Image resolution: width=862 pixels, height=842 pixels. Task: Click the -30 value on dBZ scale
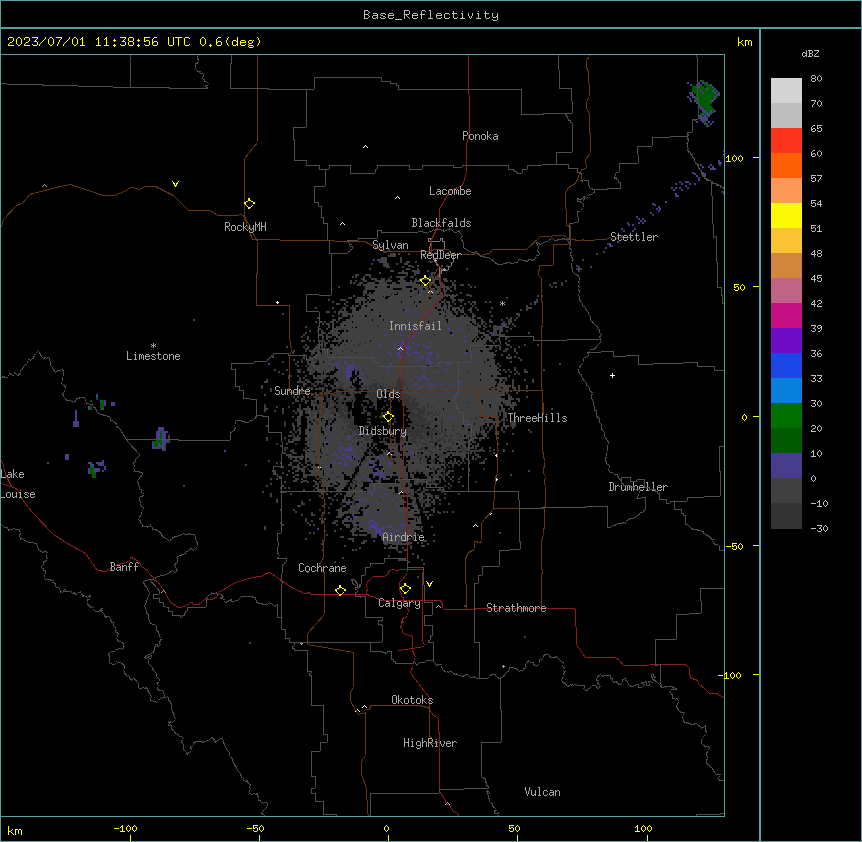coord(819,529)
